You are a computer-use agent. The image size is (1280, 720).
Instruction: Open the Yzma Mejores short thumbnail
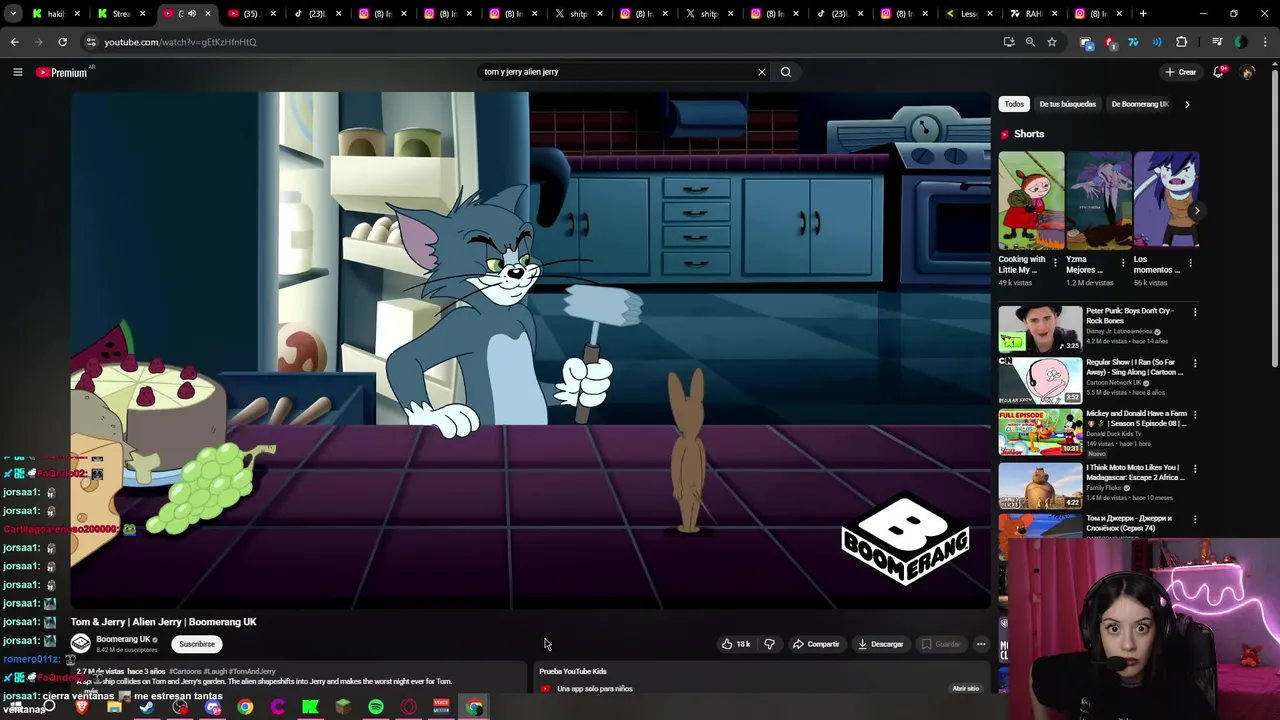(x=1098, y=200)
